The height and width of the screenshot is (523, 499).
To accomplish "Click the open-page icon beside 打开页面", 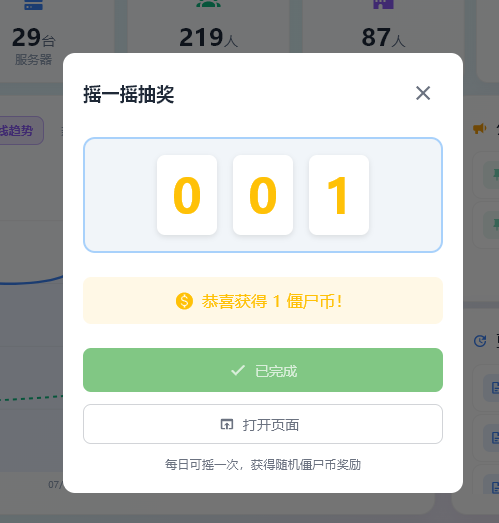I will coord(227,424).
